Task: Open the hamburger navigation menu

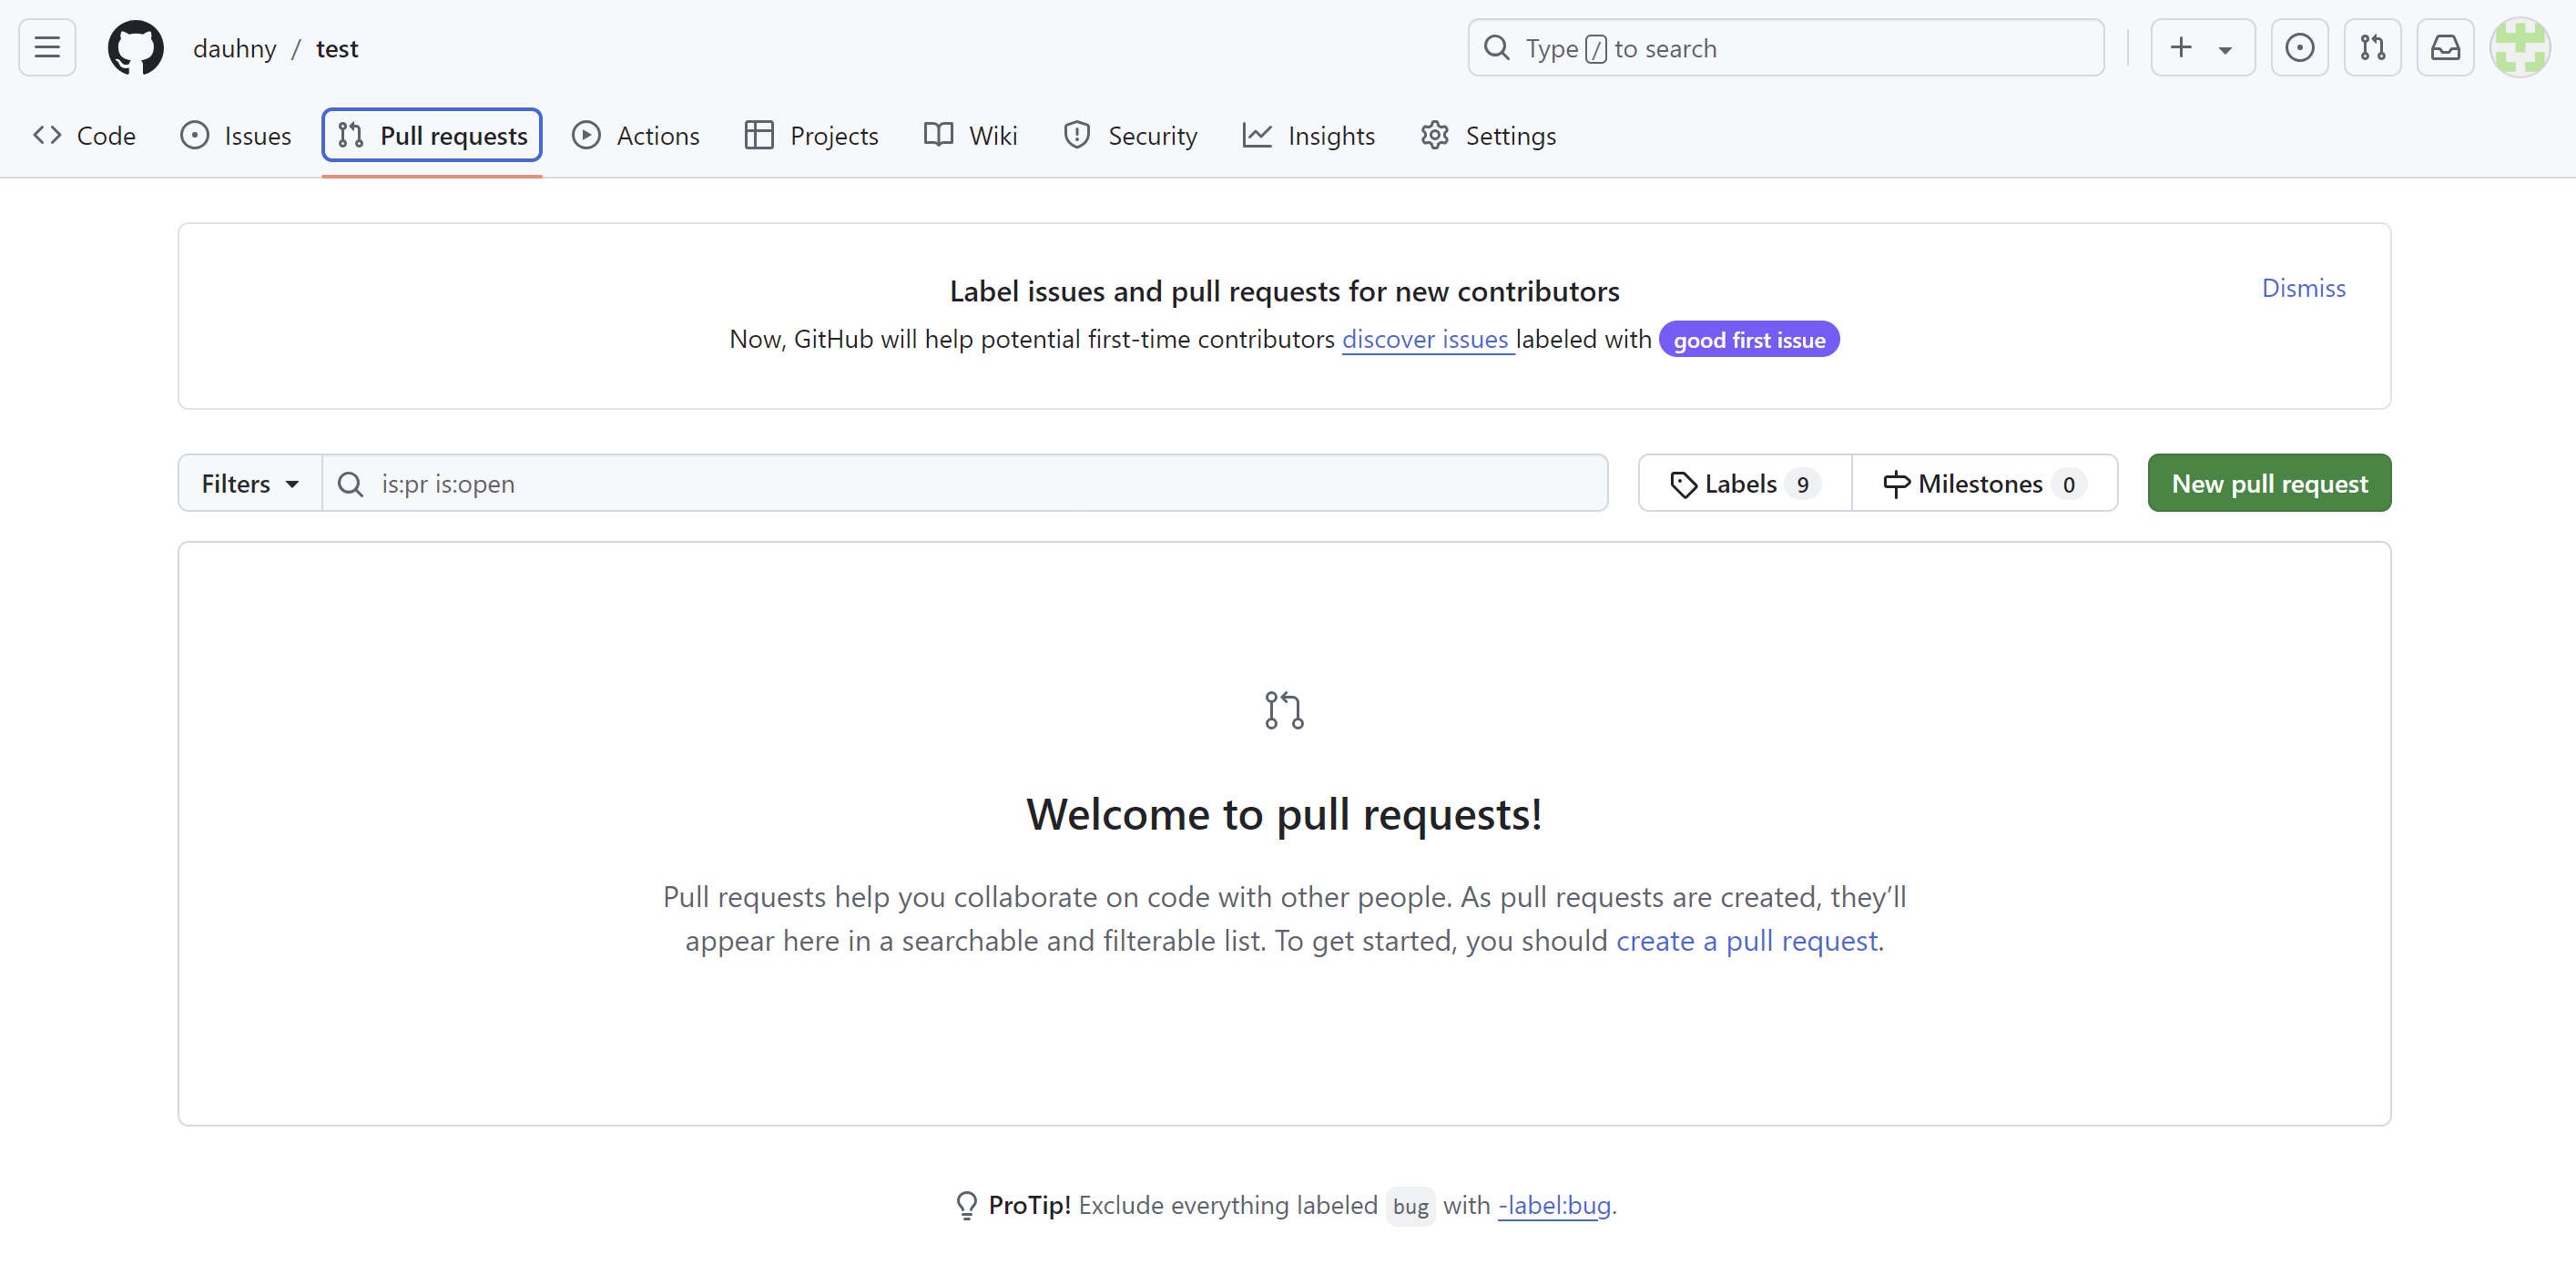Action: pos(47,47)
